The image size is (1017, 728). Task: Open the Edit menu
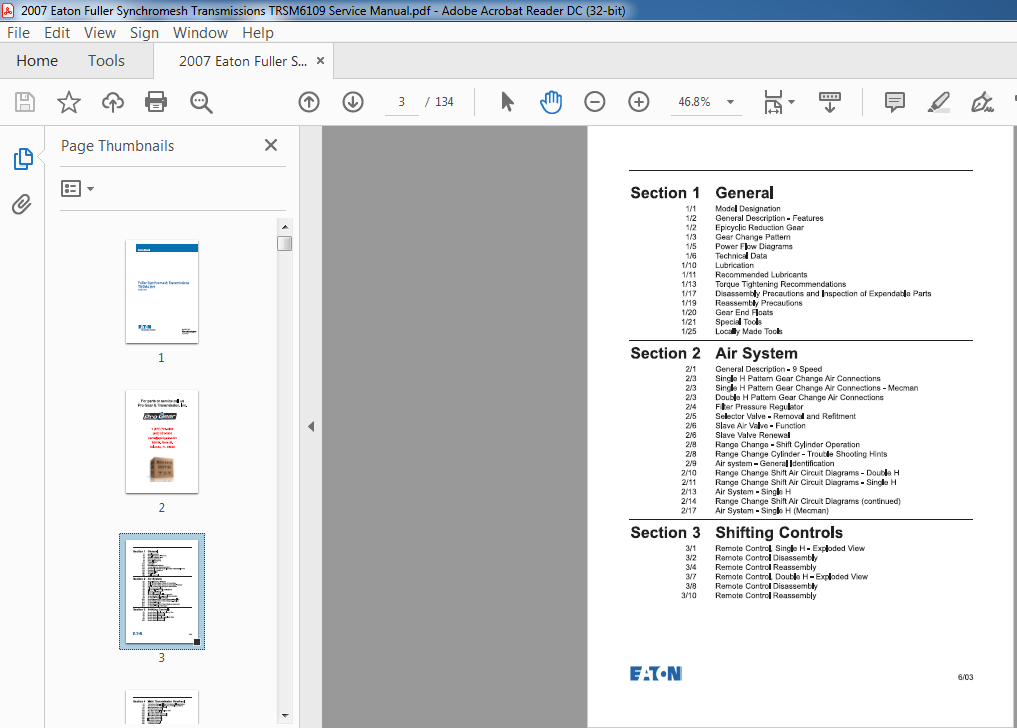(x=57, y=32)
